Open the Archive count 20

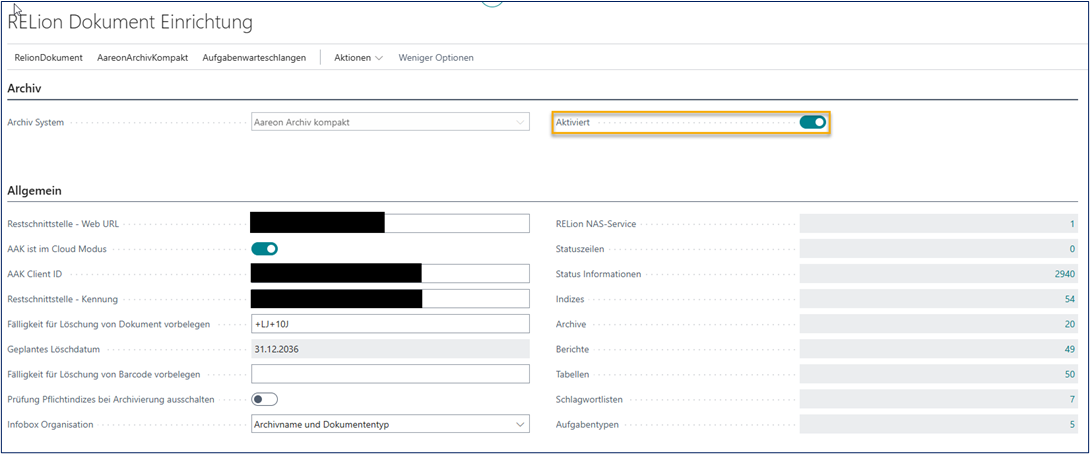pos(1069,324)
